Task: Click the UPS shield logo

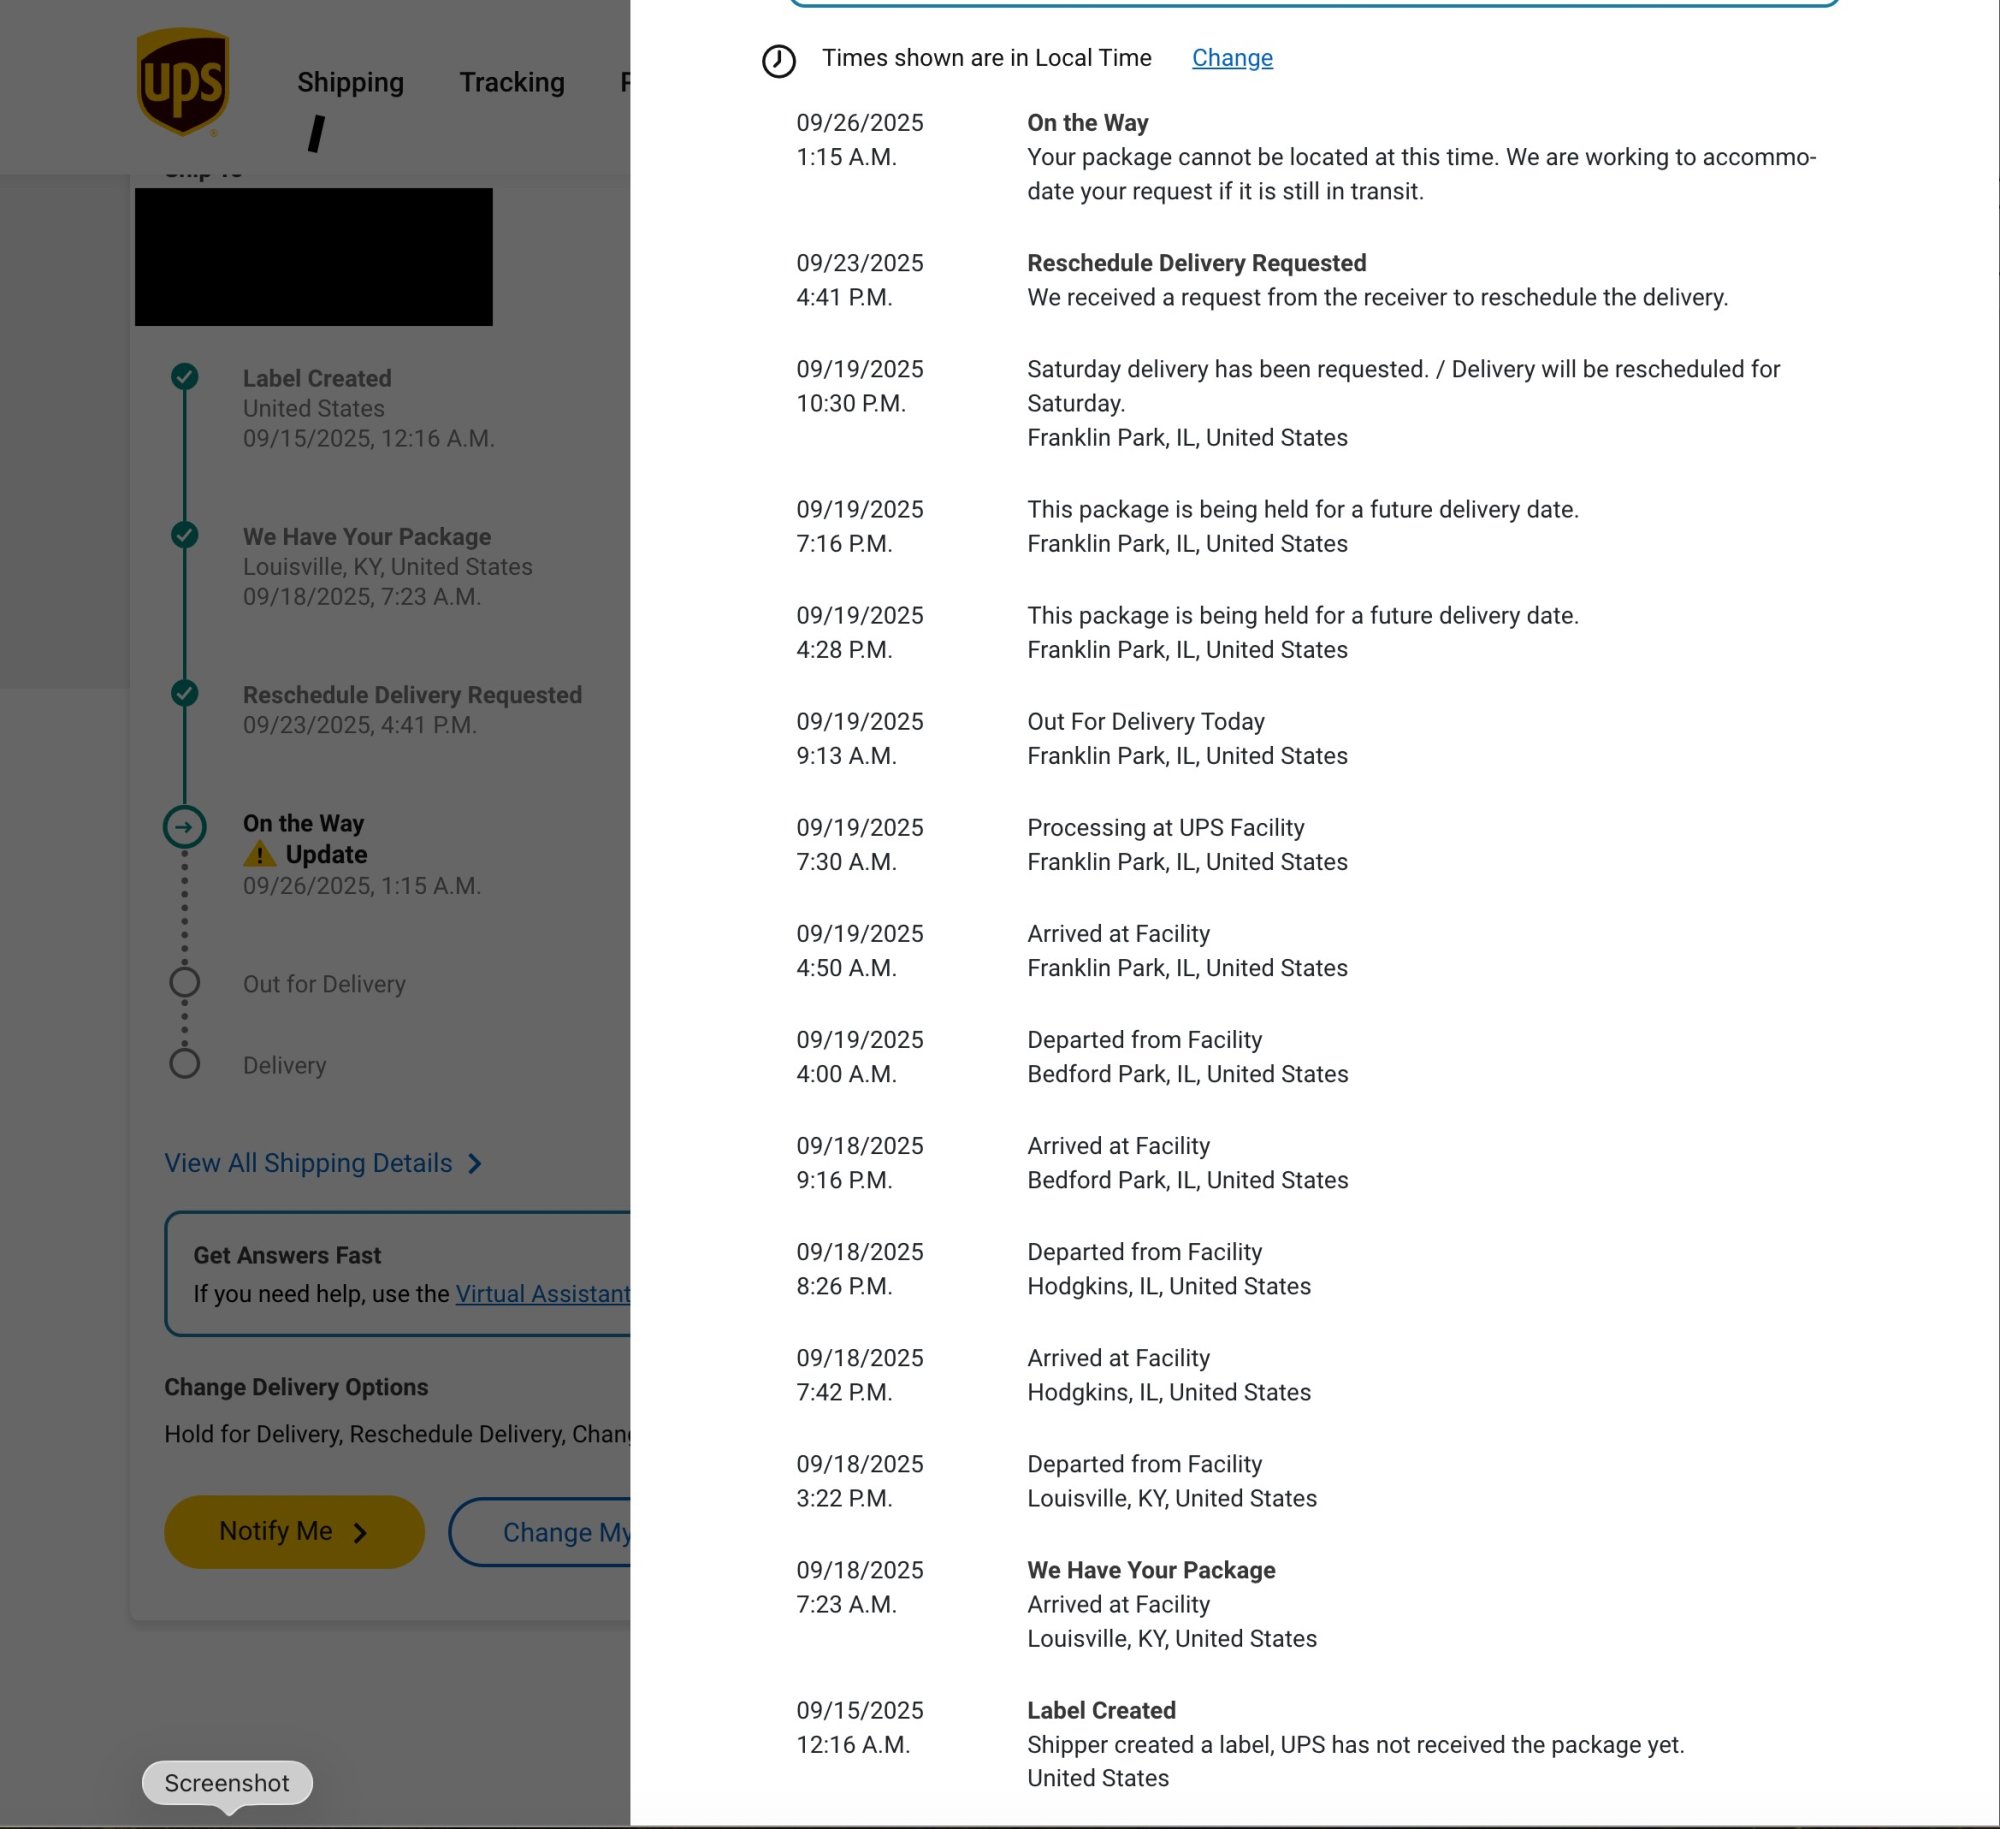Action: [183, 82]
